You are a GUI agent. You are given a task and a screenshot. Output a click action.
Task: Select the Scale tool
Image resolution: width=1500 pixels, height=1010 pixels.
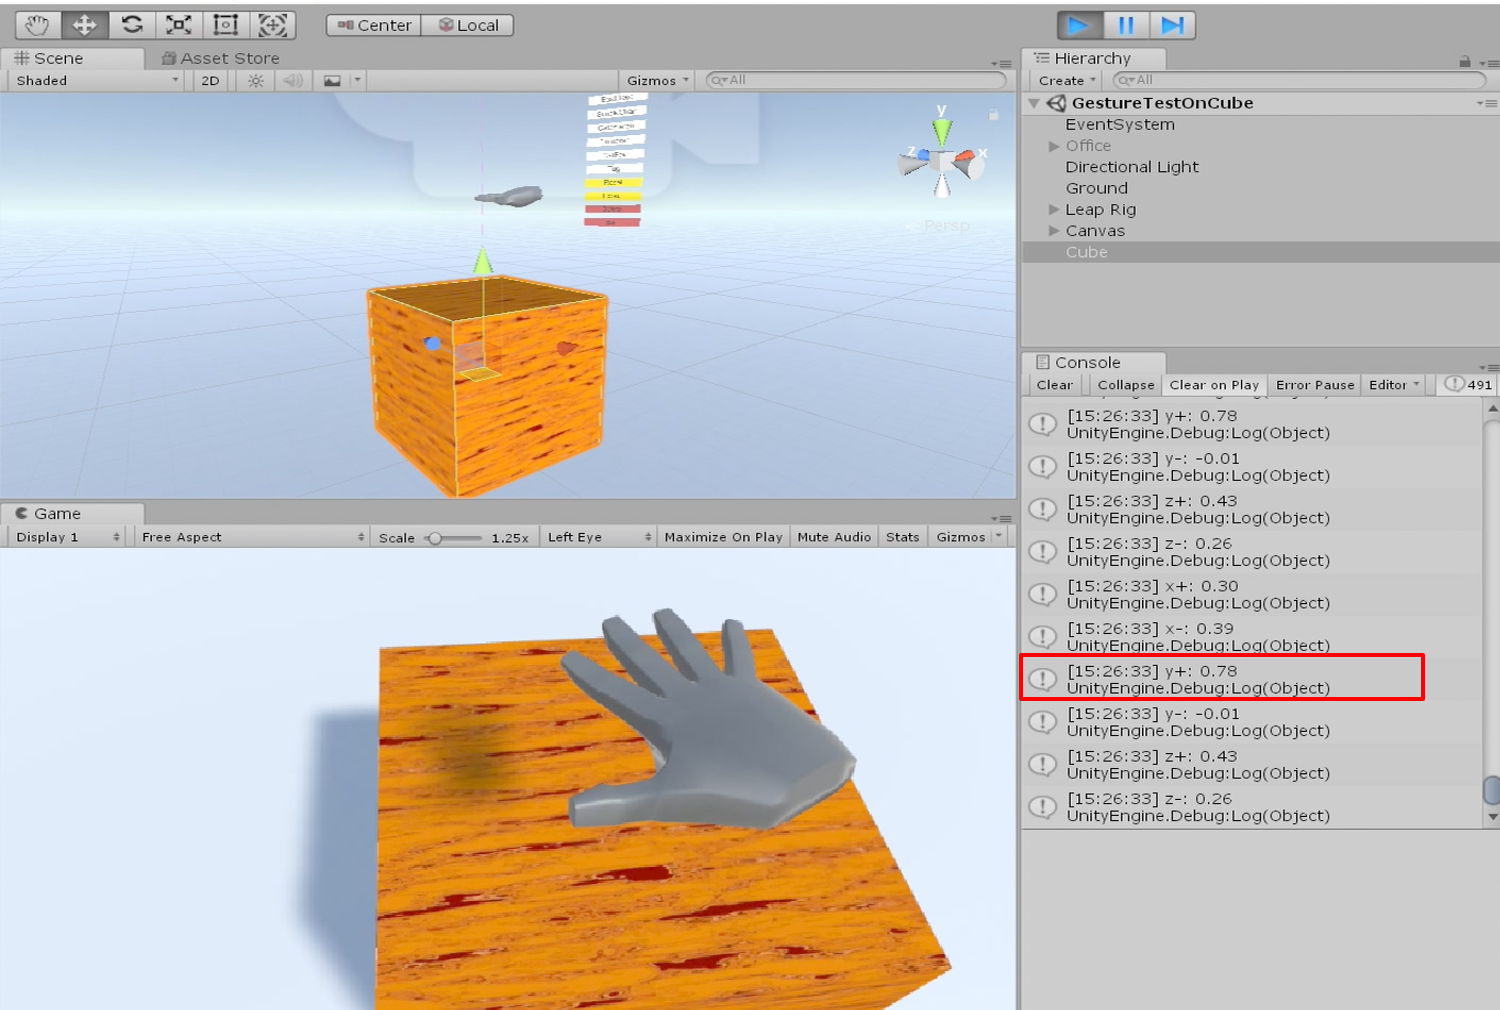click(x=179, y=25)
